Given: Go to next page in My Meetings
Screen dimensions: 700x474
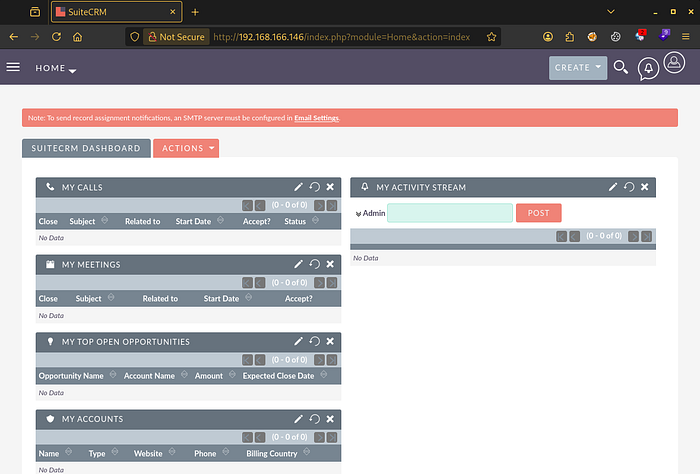Looking at the screenshot, I should [x=319, y=283].
